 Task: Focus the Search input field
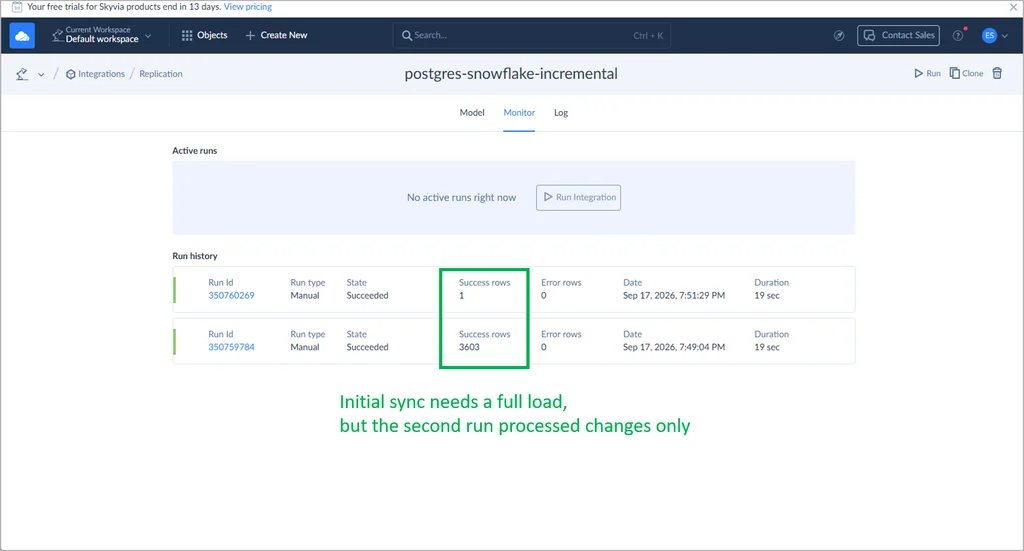point(532,35)
